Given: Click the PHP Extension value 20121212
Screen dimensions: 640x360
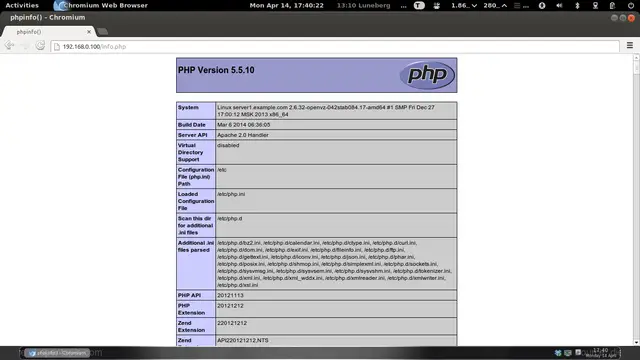Looking at the screenshot, I should click(230, 306).
